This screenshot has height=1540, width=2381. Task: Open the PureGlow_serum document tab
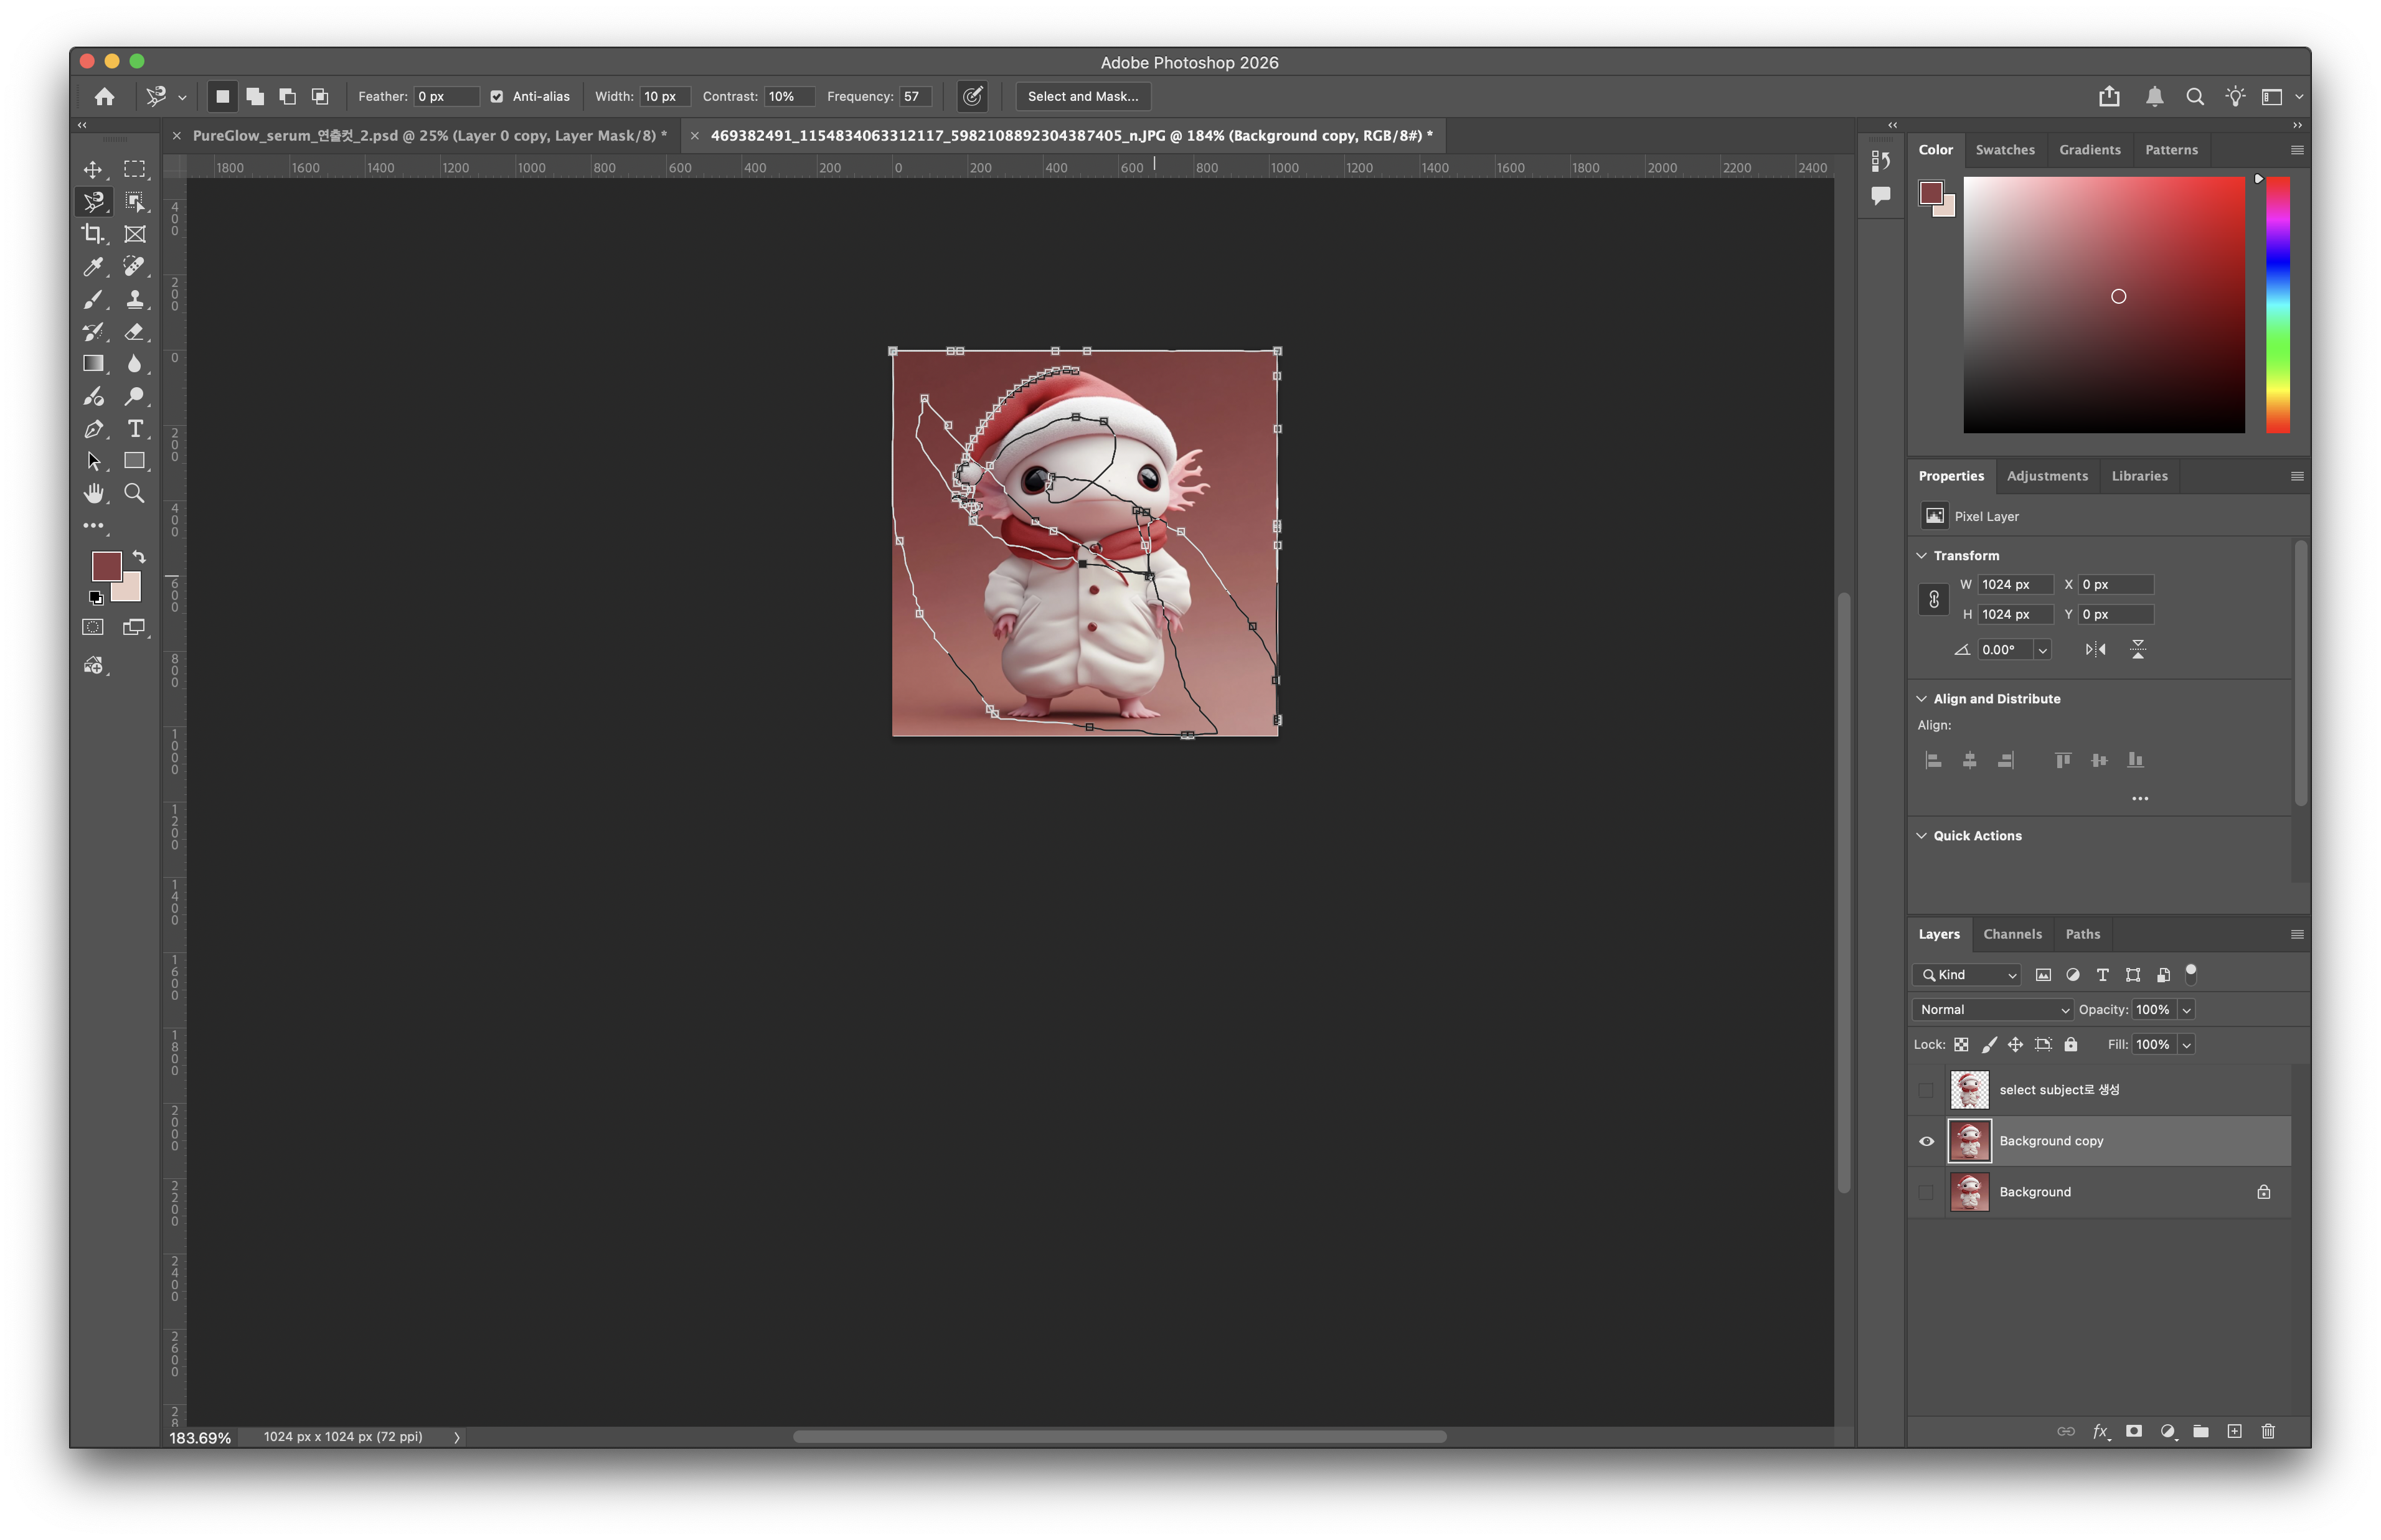[429, 136]
